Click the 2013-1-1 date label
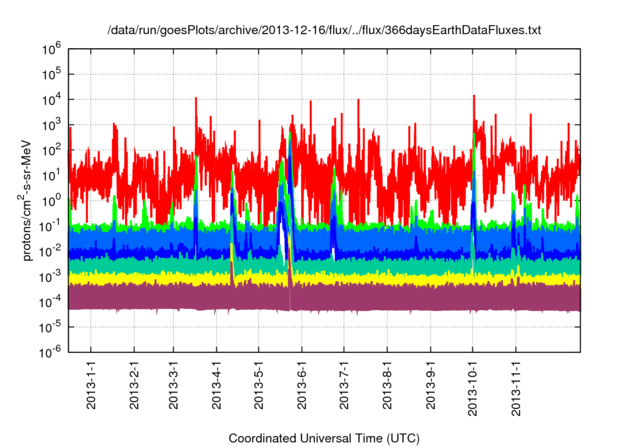Image resolution: width=640 pixels, height=448 pixels. coord(91,385)
